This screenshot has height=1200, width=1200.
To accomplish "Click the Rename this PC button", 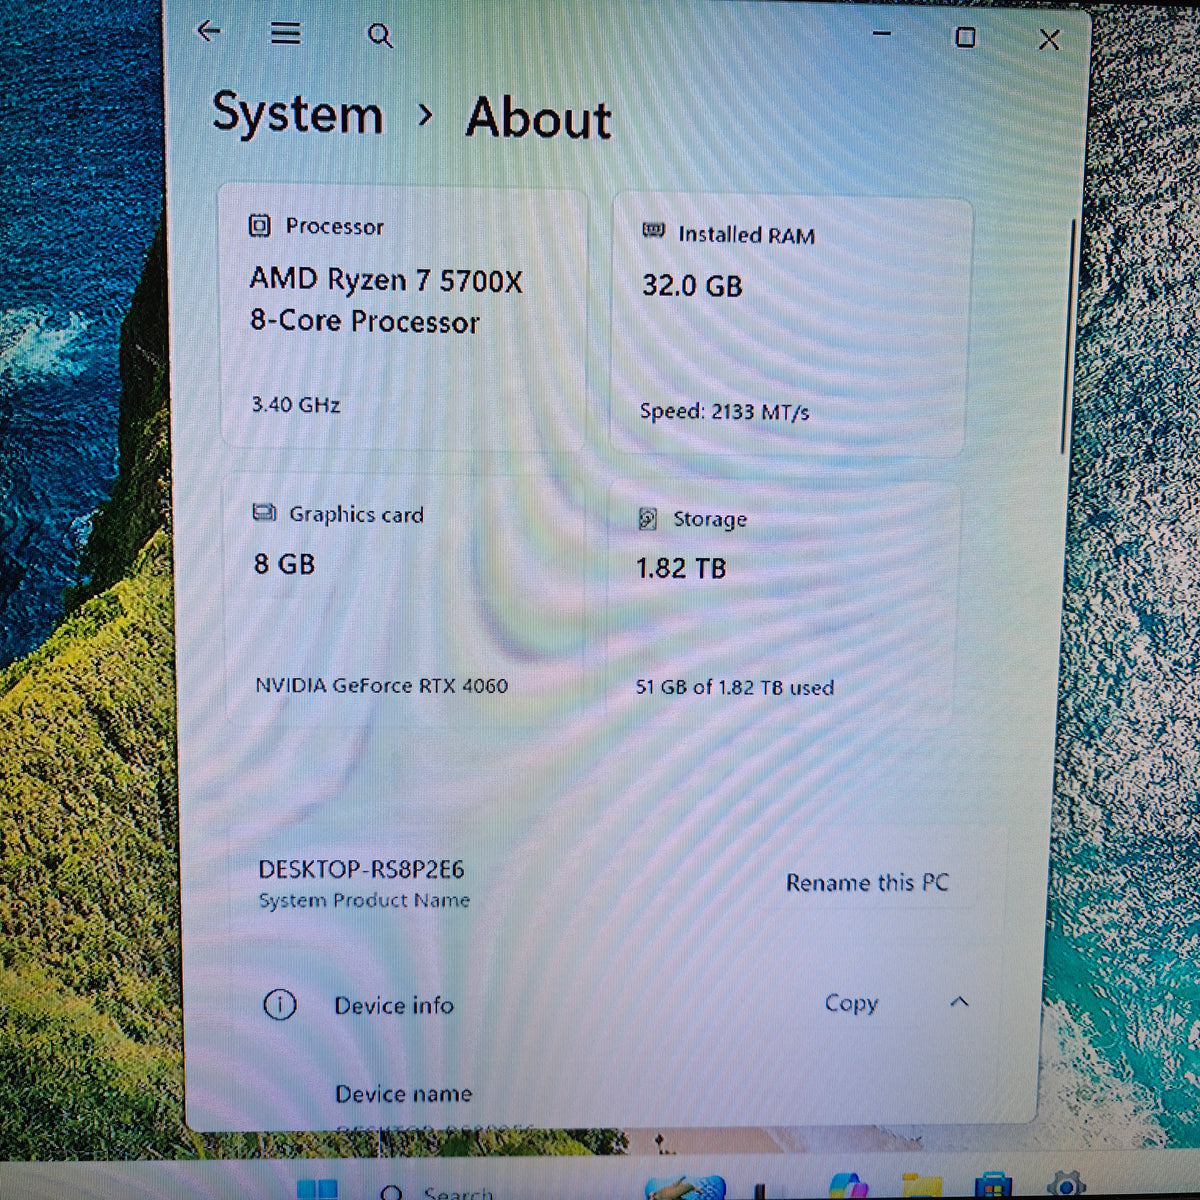I will [x=867, y=883].
